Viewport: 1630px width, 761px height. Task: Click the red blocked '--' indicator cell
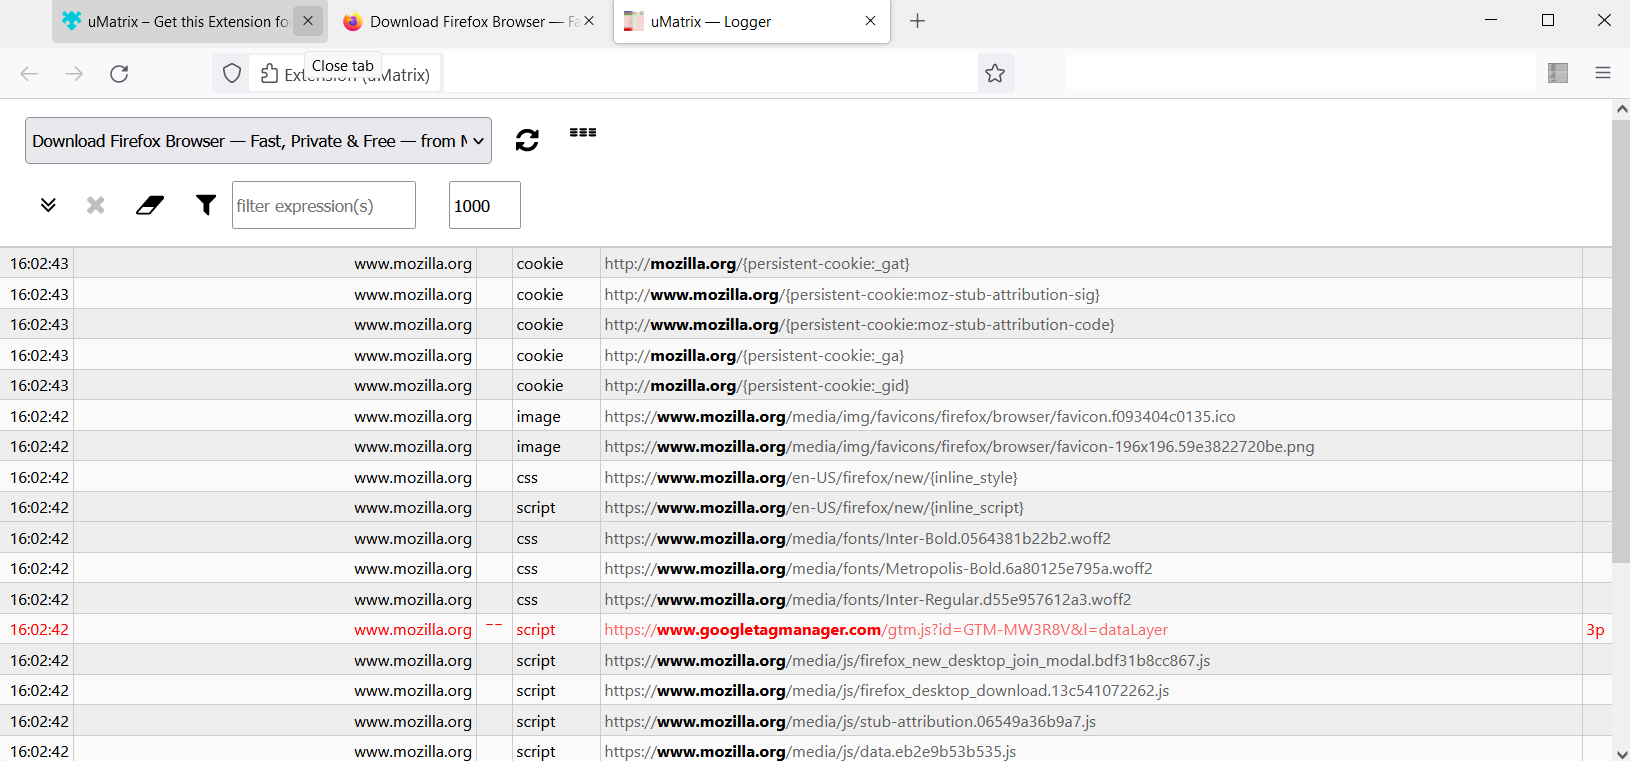click(494, 629)
